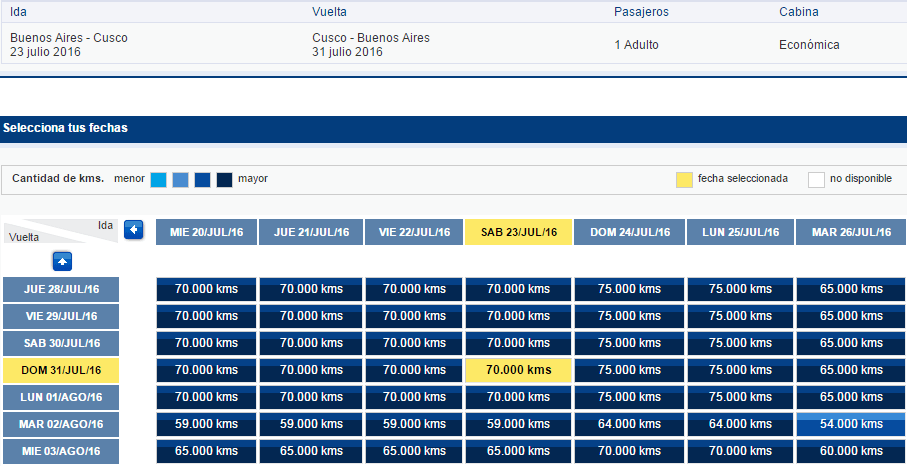This screenshot has height=466, width=907.
Task: Choose MAR 02/AGO/16 return row header
Action: (x=61, y=424)
